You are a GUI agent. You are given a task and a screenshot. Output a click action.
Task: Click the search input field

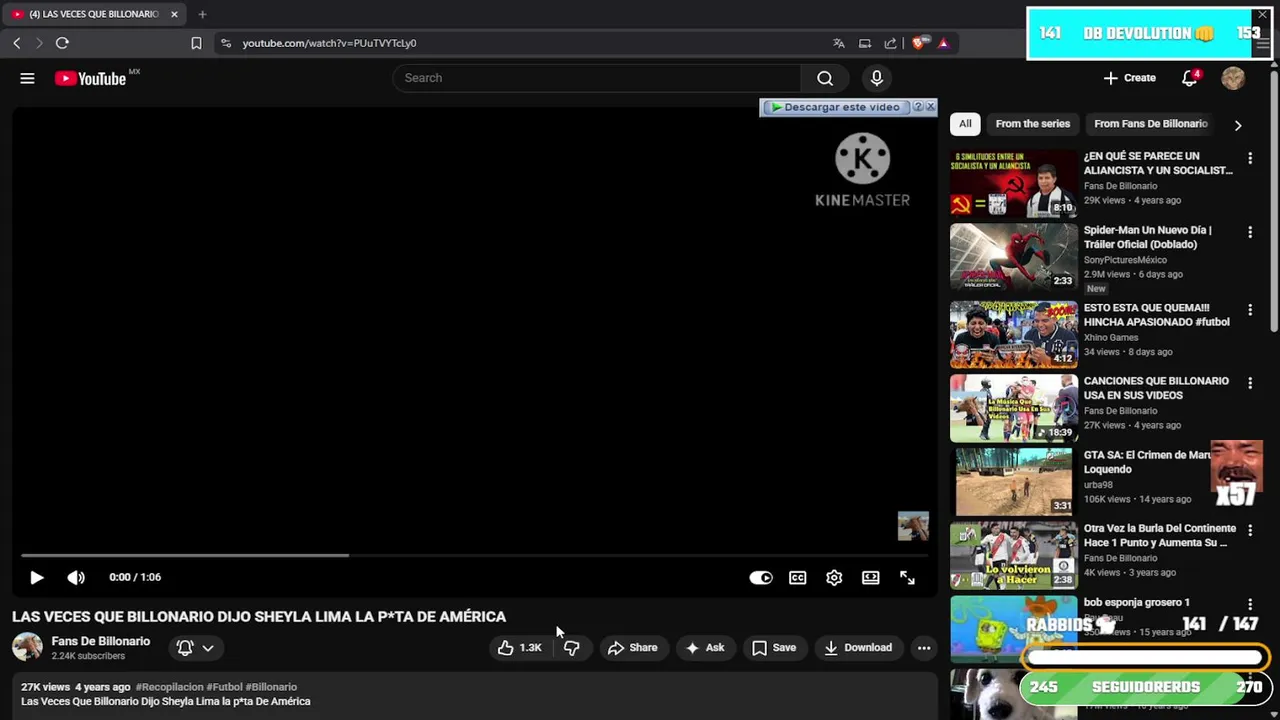coord(597,78)
